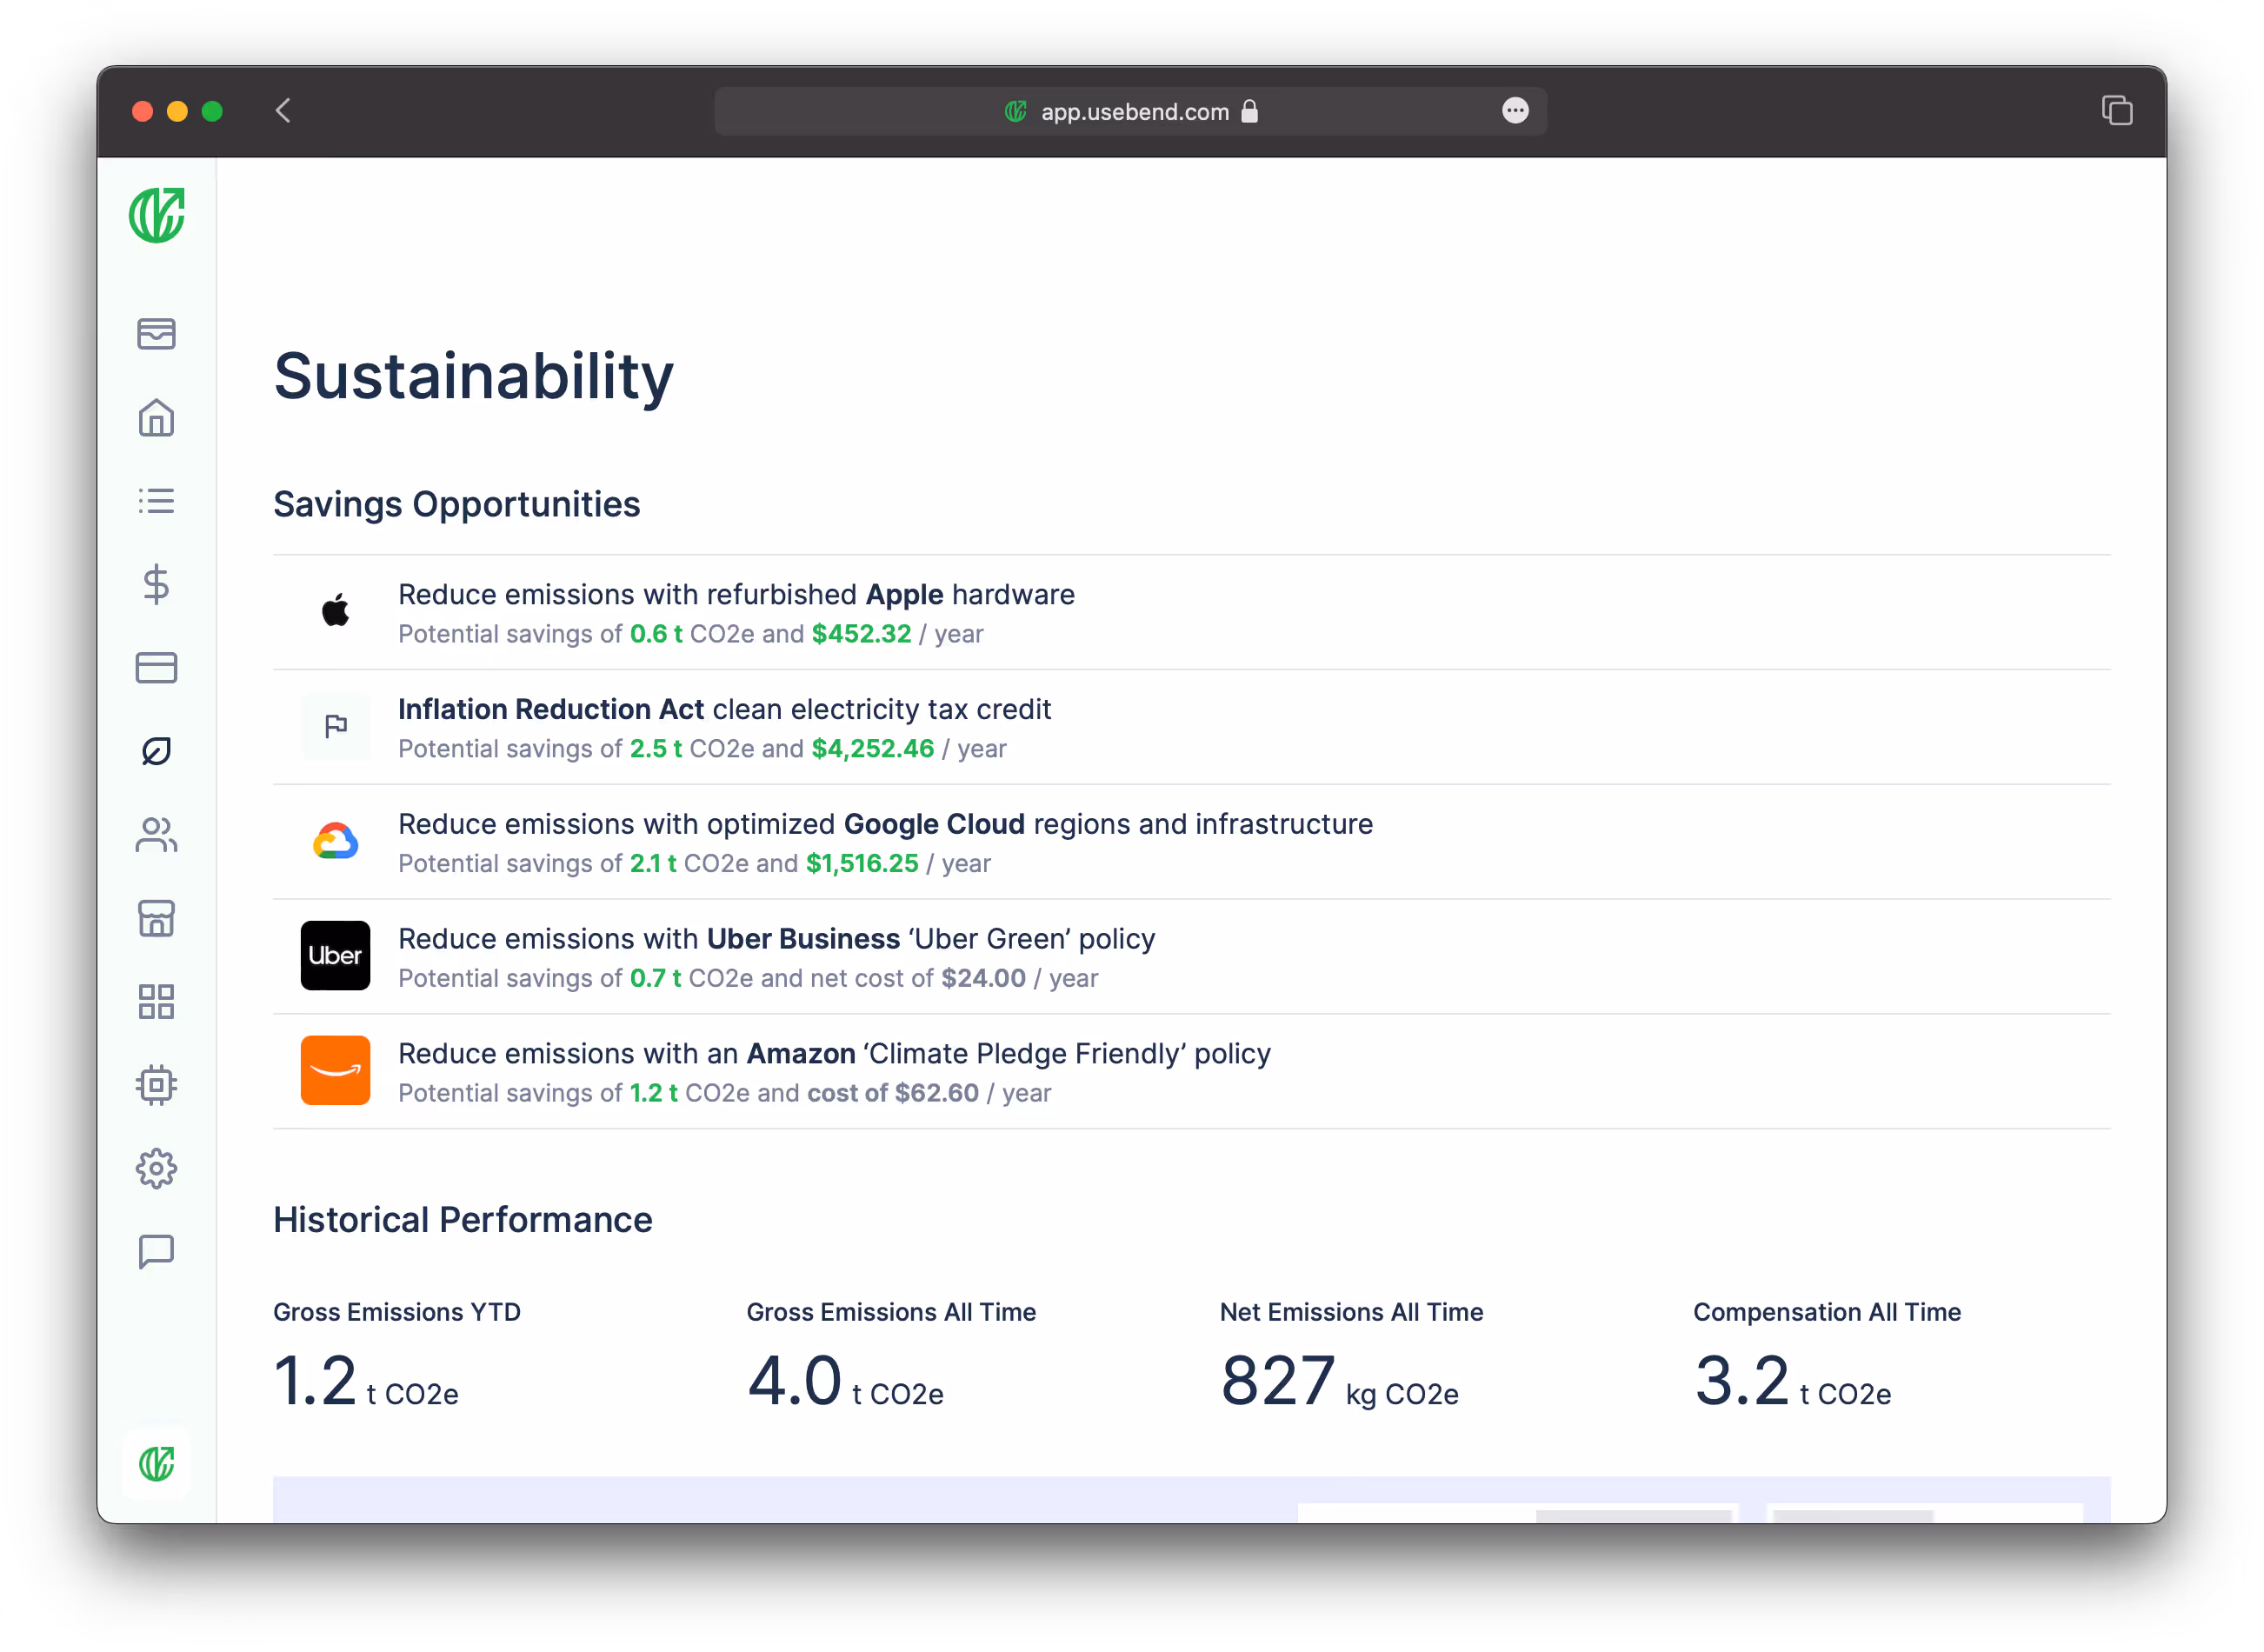
Task: Click the $452.32 savings amount
Action: click(861, 634)
